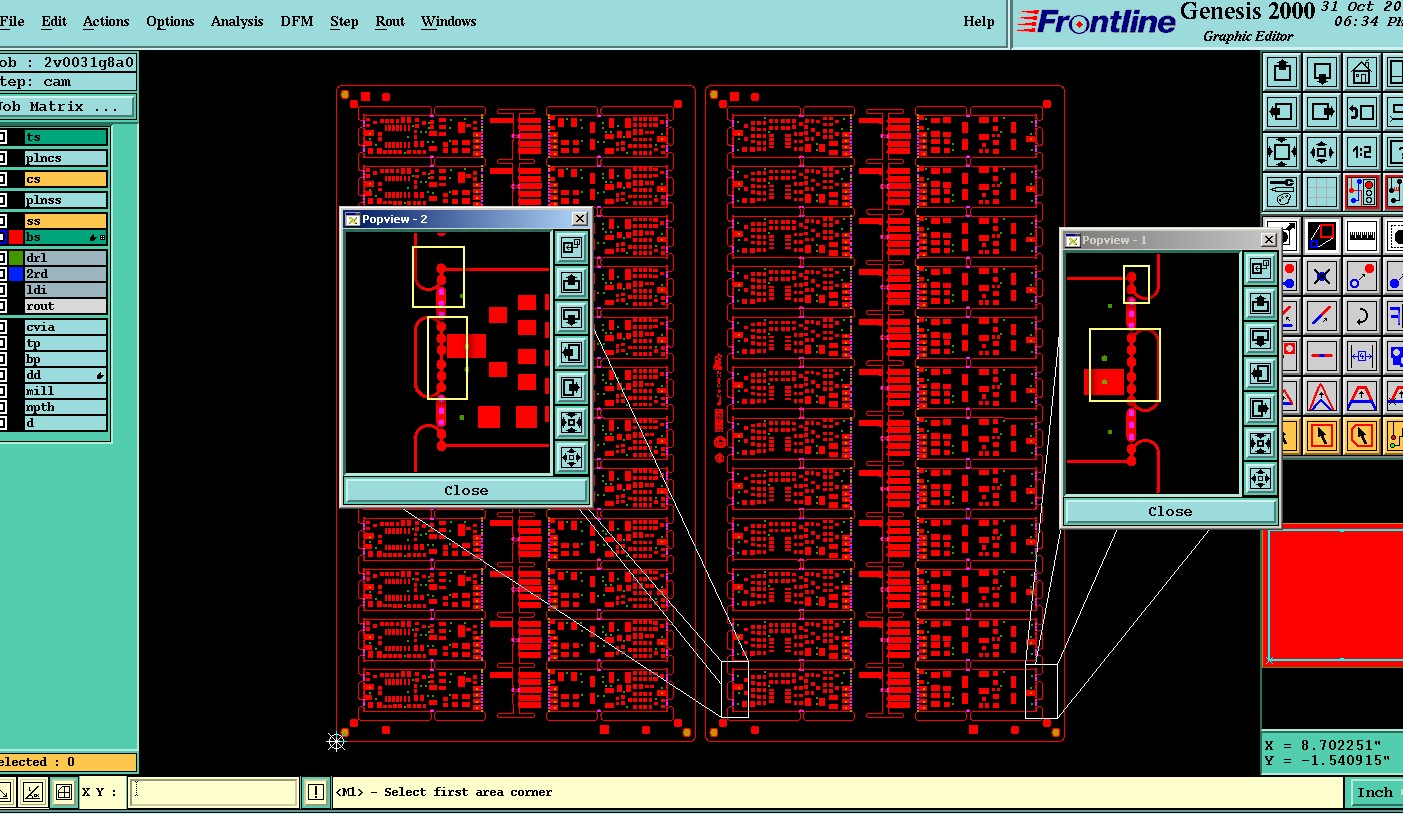
Task: Click Popview 1 detach window icon
Action: click(1260, 268)
